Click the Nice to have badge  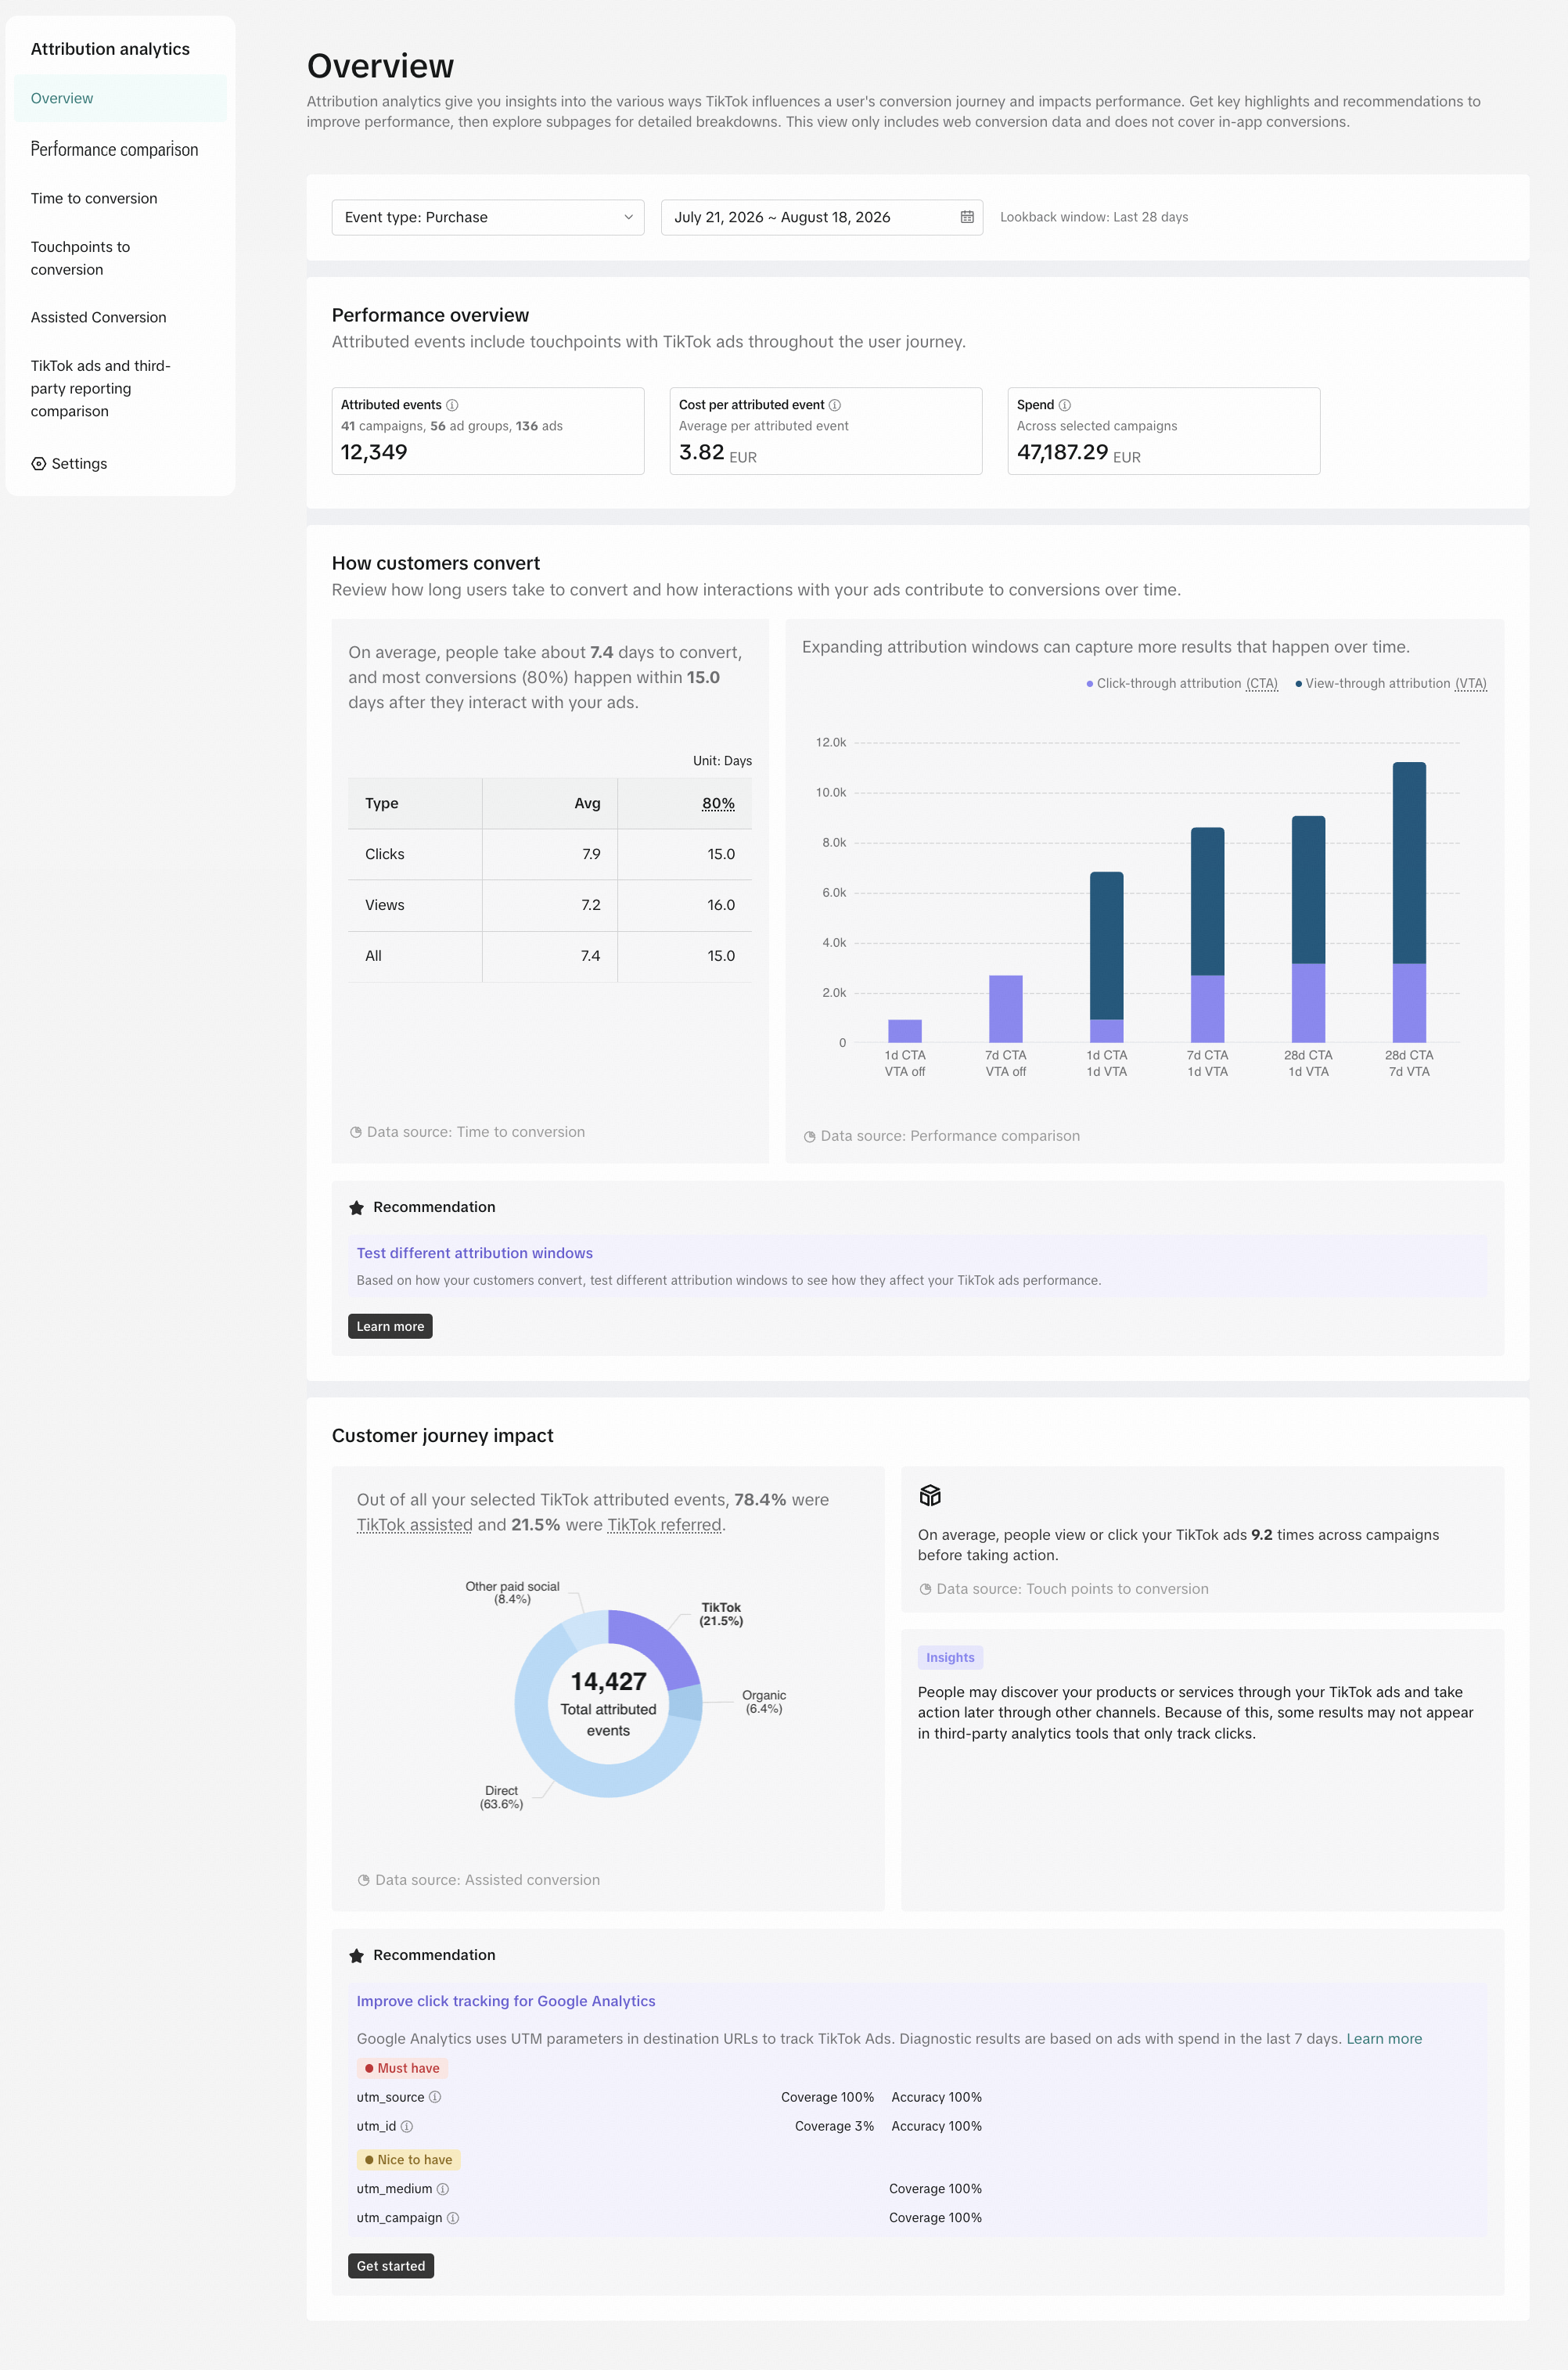pos(409,2160)
